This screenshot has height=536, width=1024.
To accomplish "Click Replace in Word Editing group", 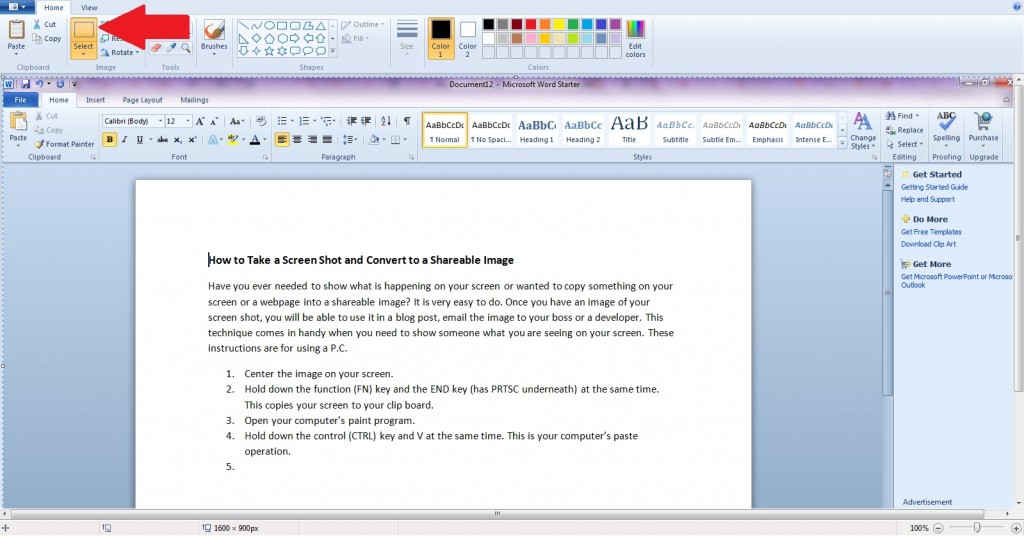I will click(904, 130).
